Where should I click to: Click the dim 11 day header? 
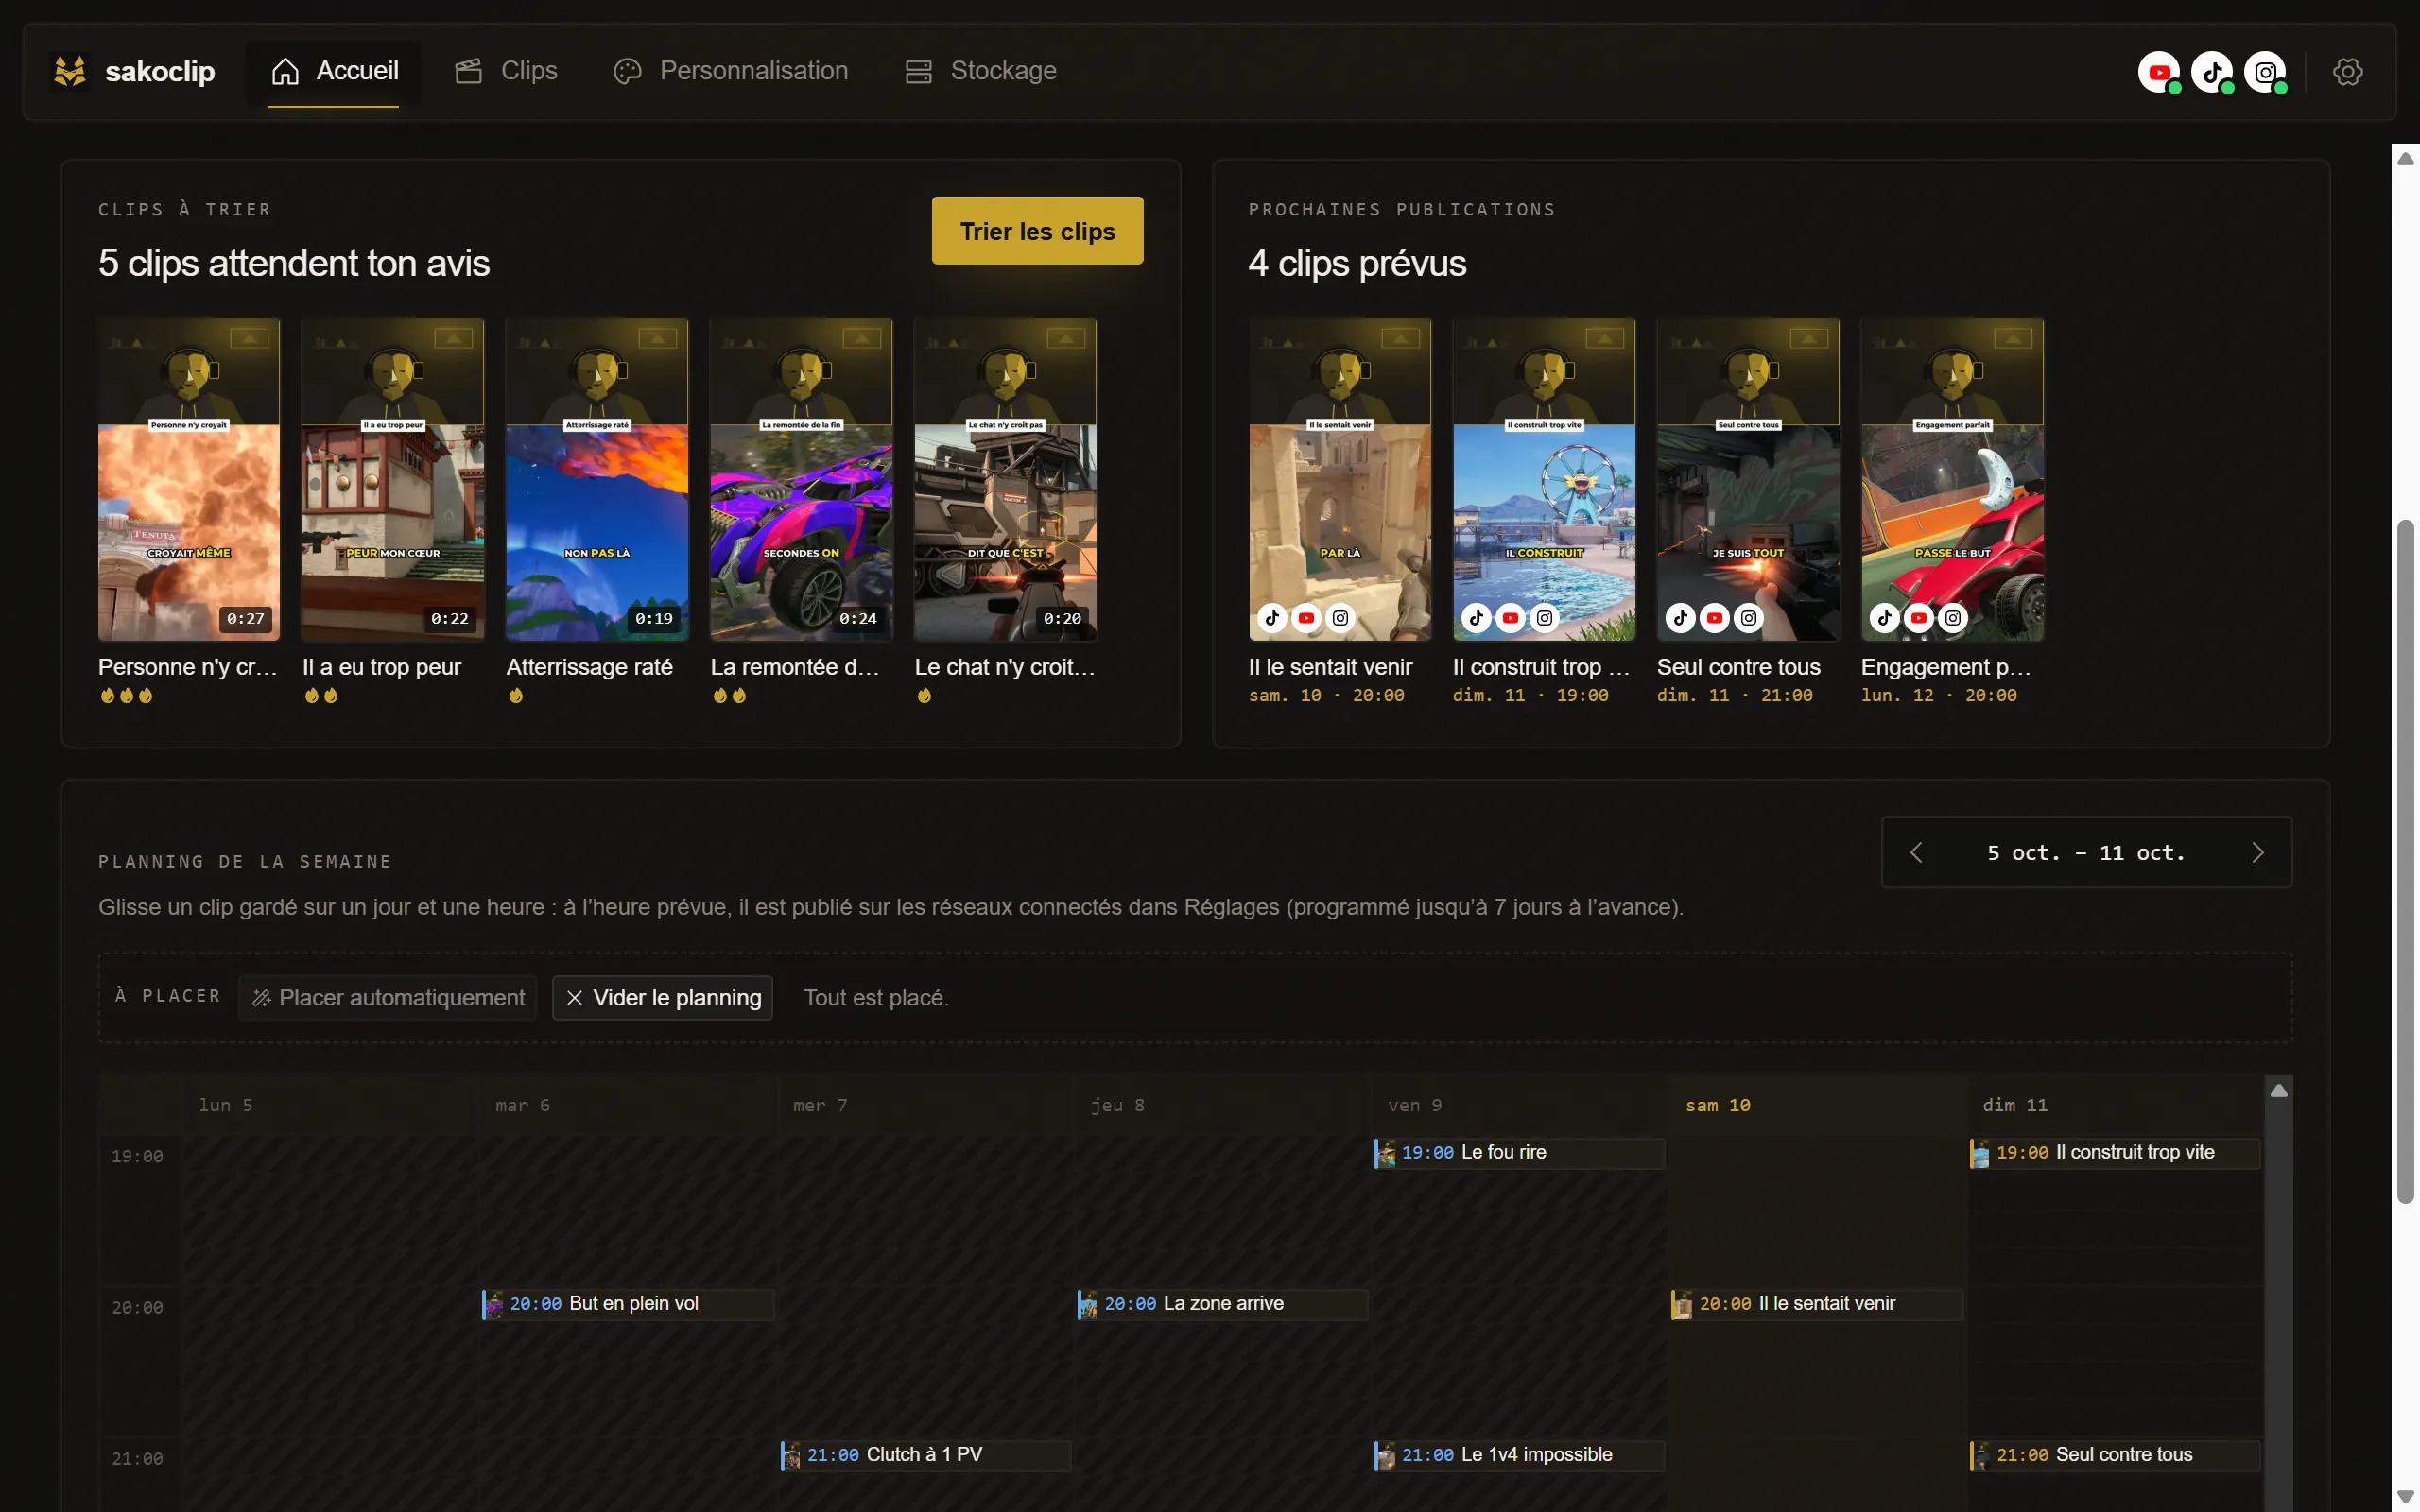point(2014,1105)
